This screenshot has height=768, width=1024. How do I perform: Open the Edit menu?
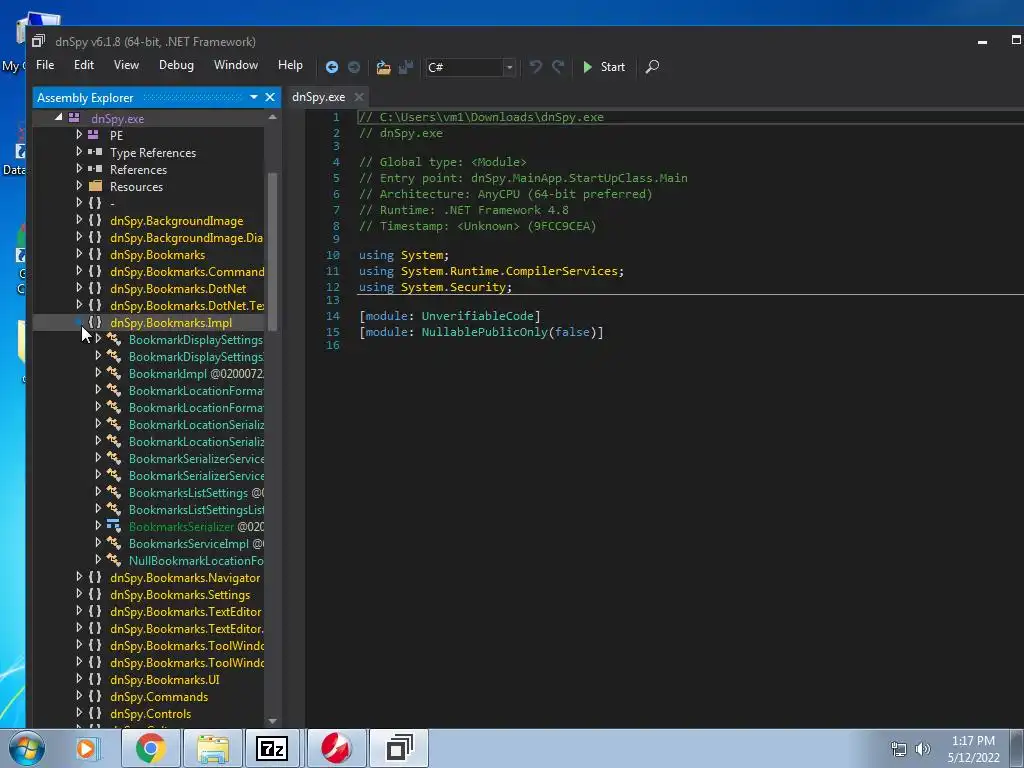click(84, 65)
